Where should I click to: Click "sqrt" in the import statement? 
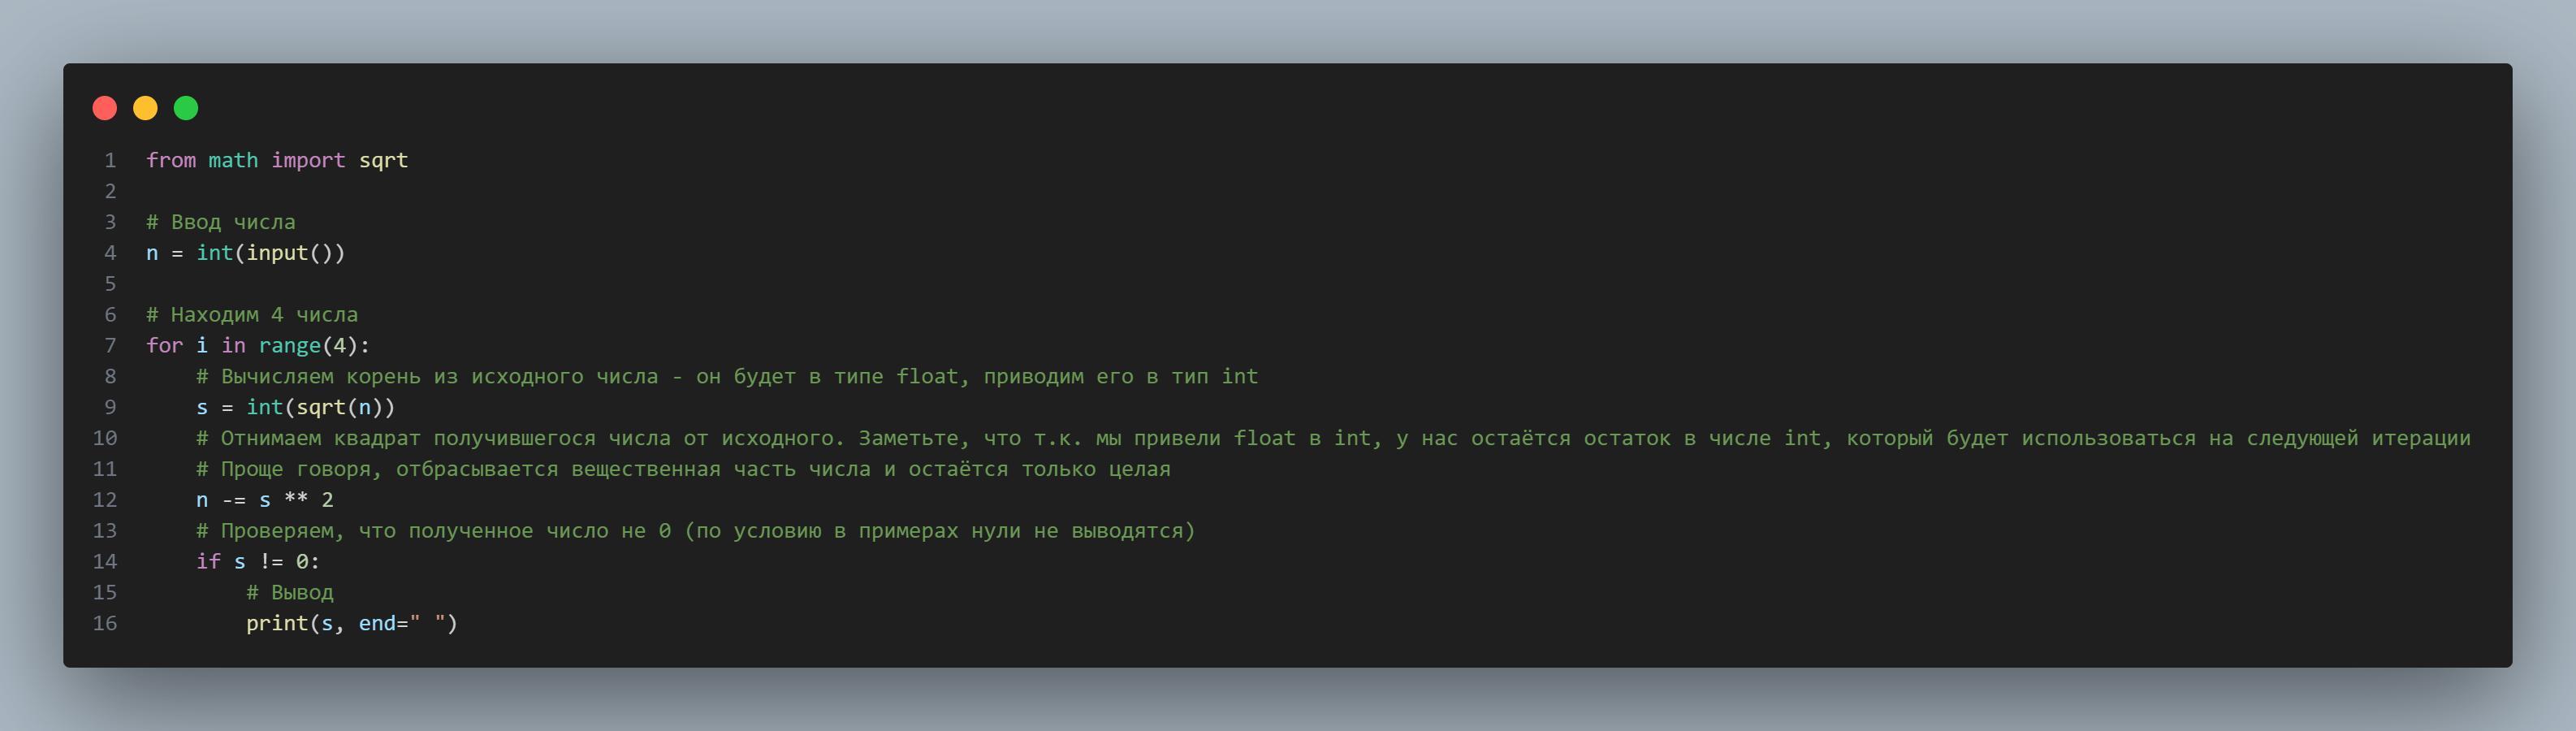click(x=383, y=160)
